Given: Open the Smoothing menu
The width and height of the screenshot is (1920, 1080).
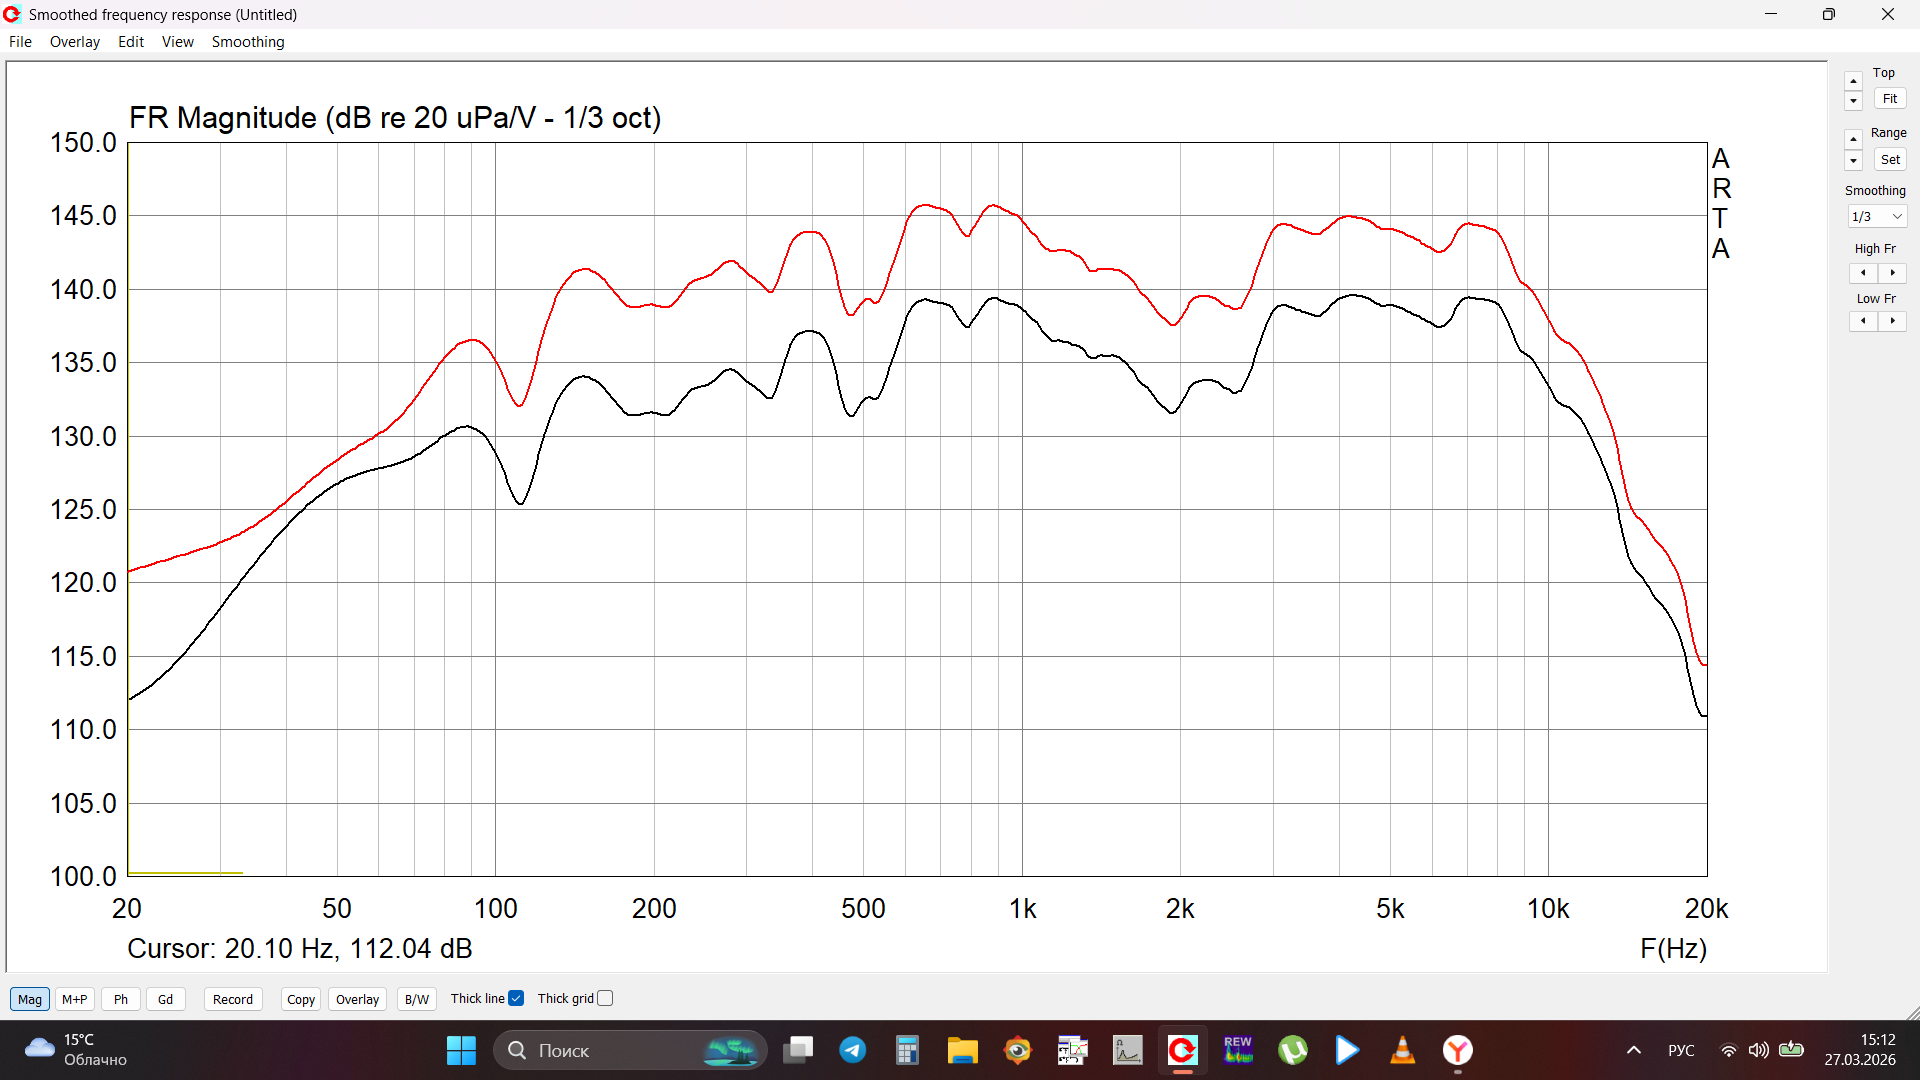Looking at the screenshot, I should coord(247,42).
